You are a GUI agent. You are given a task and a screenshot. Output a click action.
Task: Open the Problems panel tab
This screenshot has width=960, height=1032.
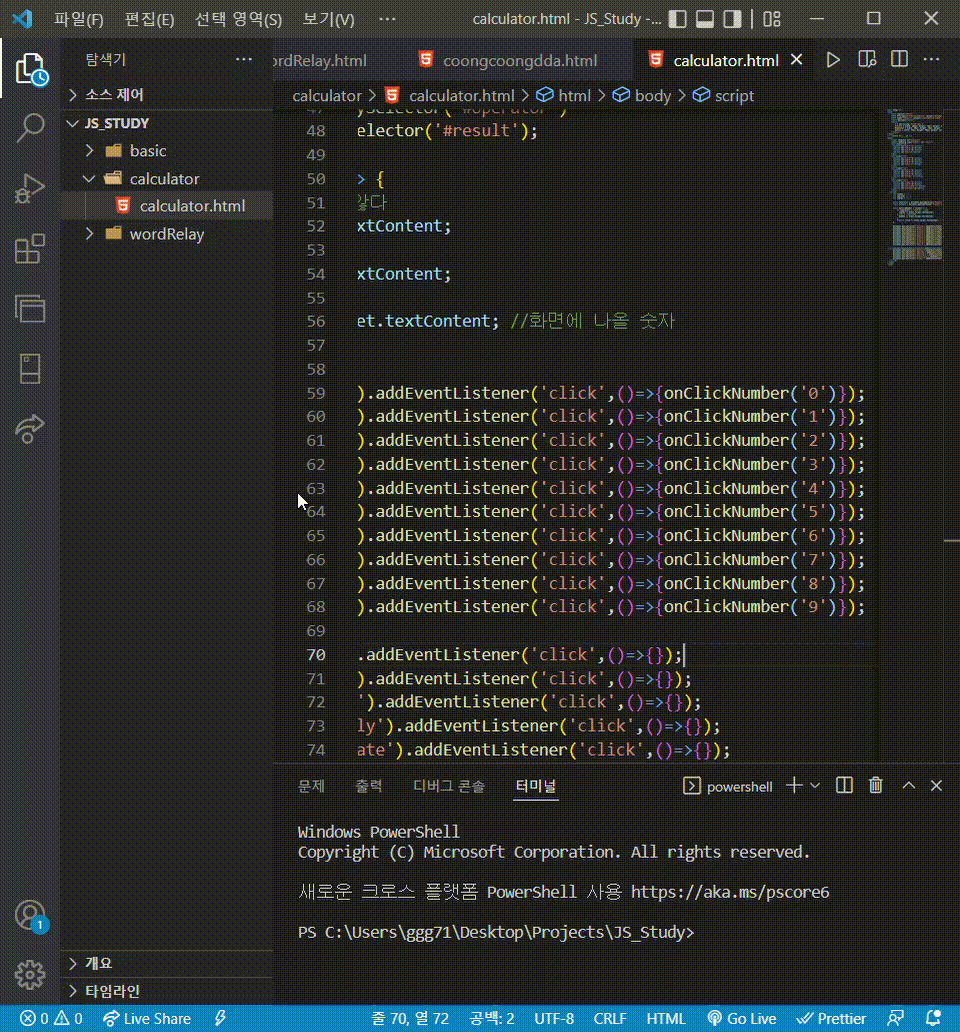pos(311,787)
